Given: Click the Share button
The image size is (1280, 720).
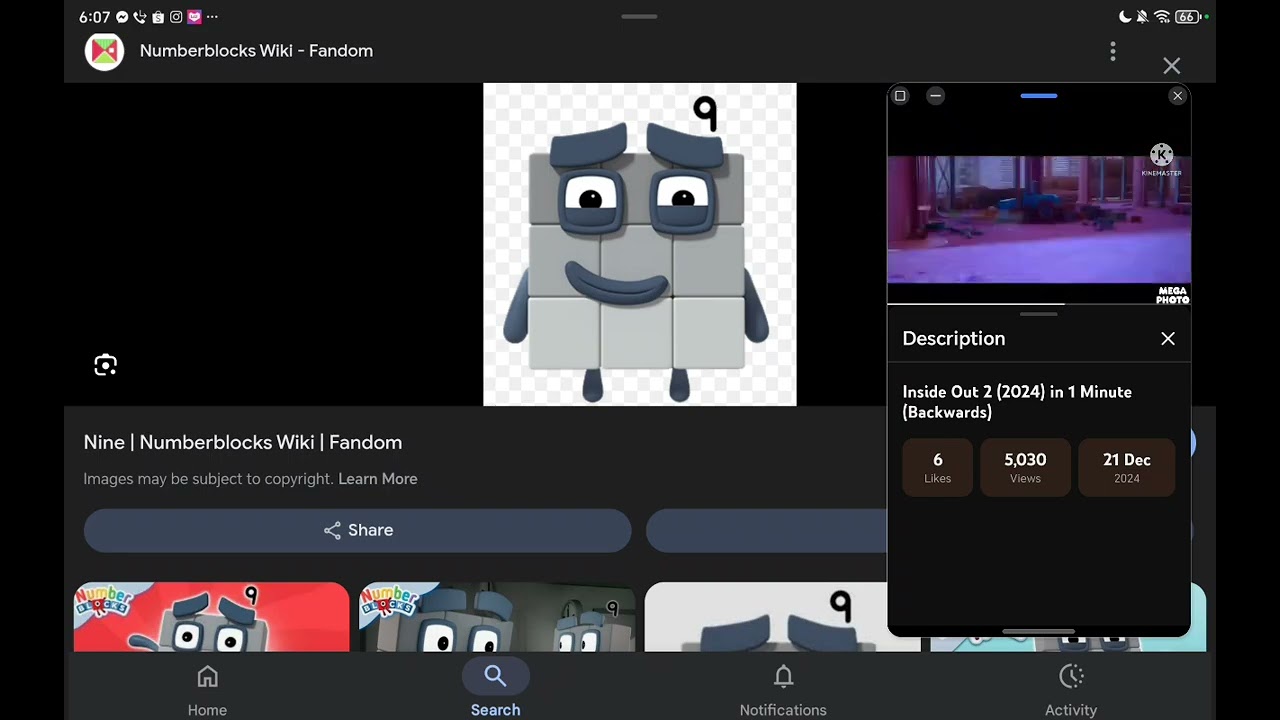Looking at the screenshot, I should coord(358,530).
